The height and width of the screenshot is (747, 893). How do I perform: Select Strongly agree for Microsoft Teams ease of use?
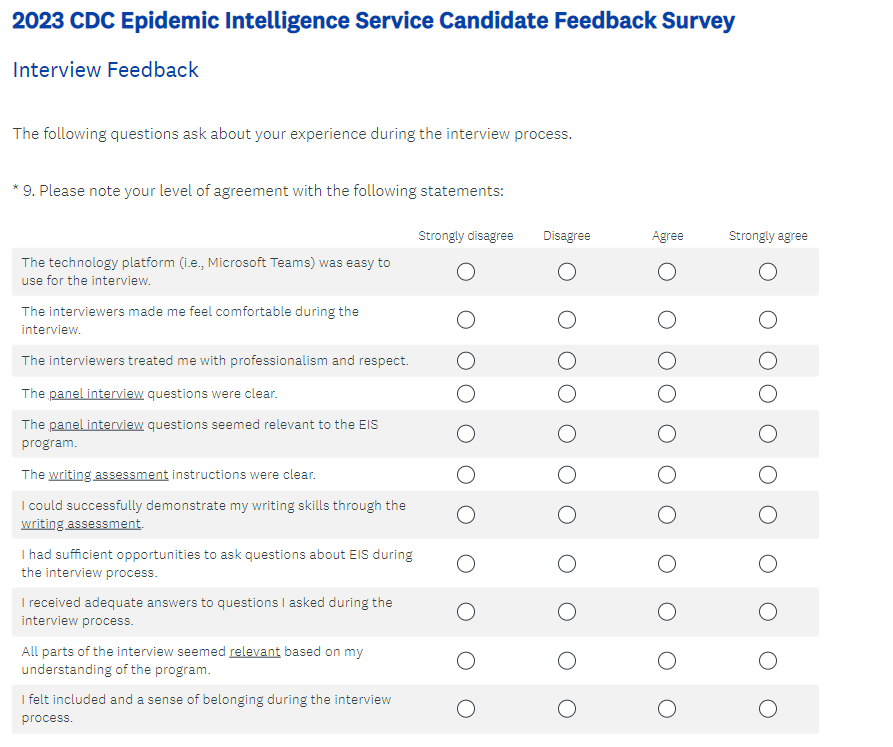[x=767, y=272]
